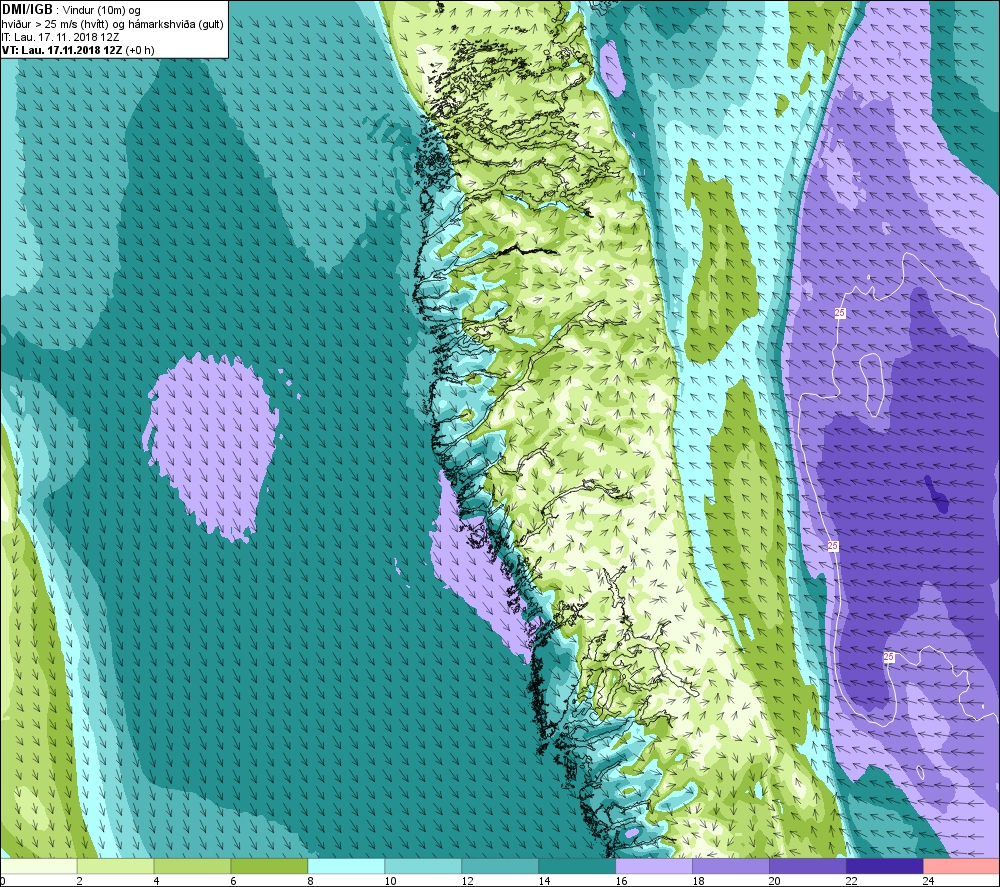1000x887 pixels.
Task: Click the bold 'VT: Lau. 17.11.2018 12Z' line
Action: click(62, 50)
